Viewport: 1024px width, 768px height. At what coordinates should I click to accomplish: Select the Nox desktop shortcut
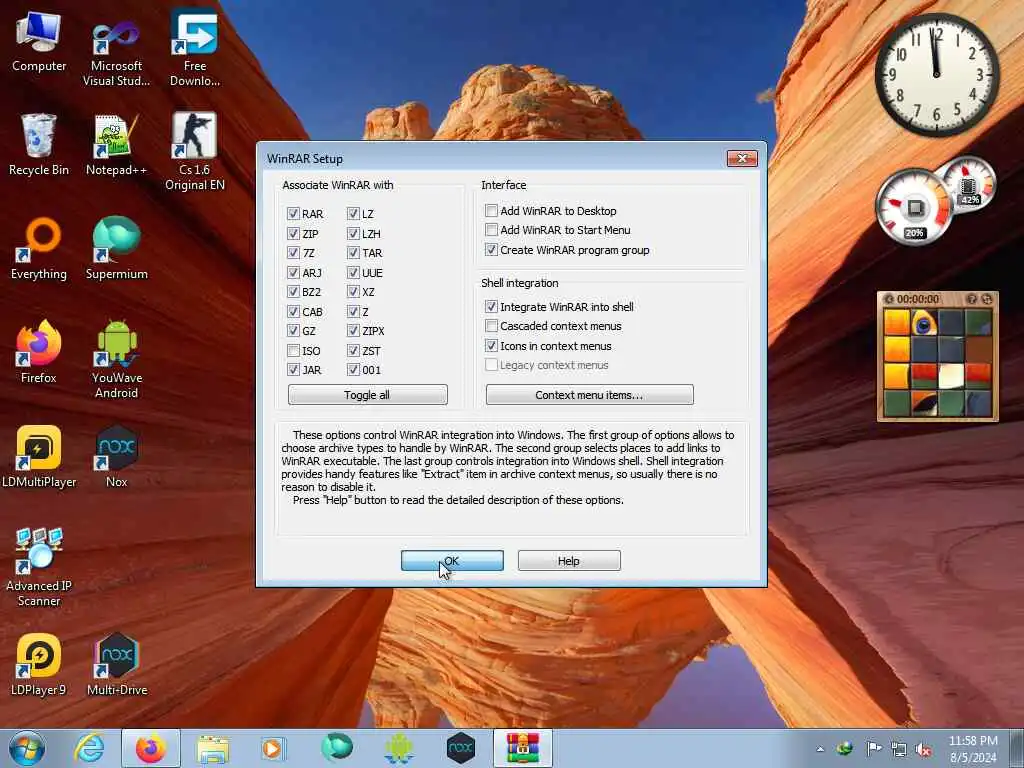coord(116,456)
